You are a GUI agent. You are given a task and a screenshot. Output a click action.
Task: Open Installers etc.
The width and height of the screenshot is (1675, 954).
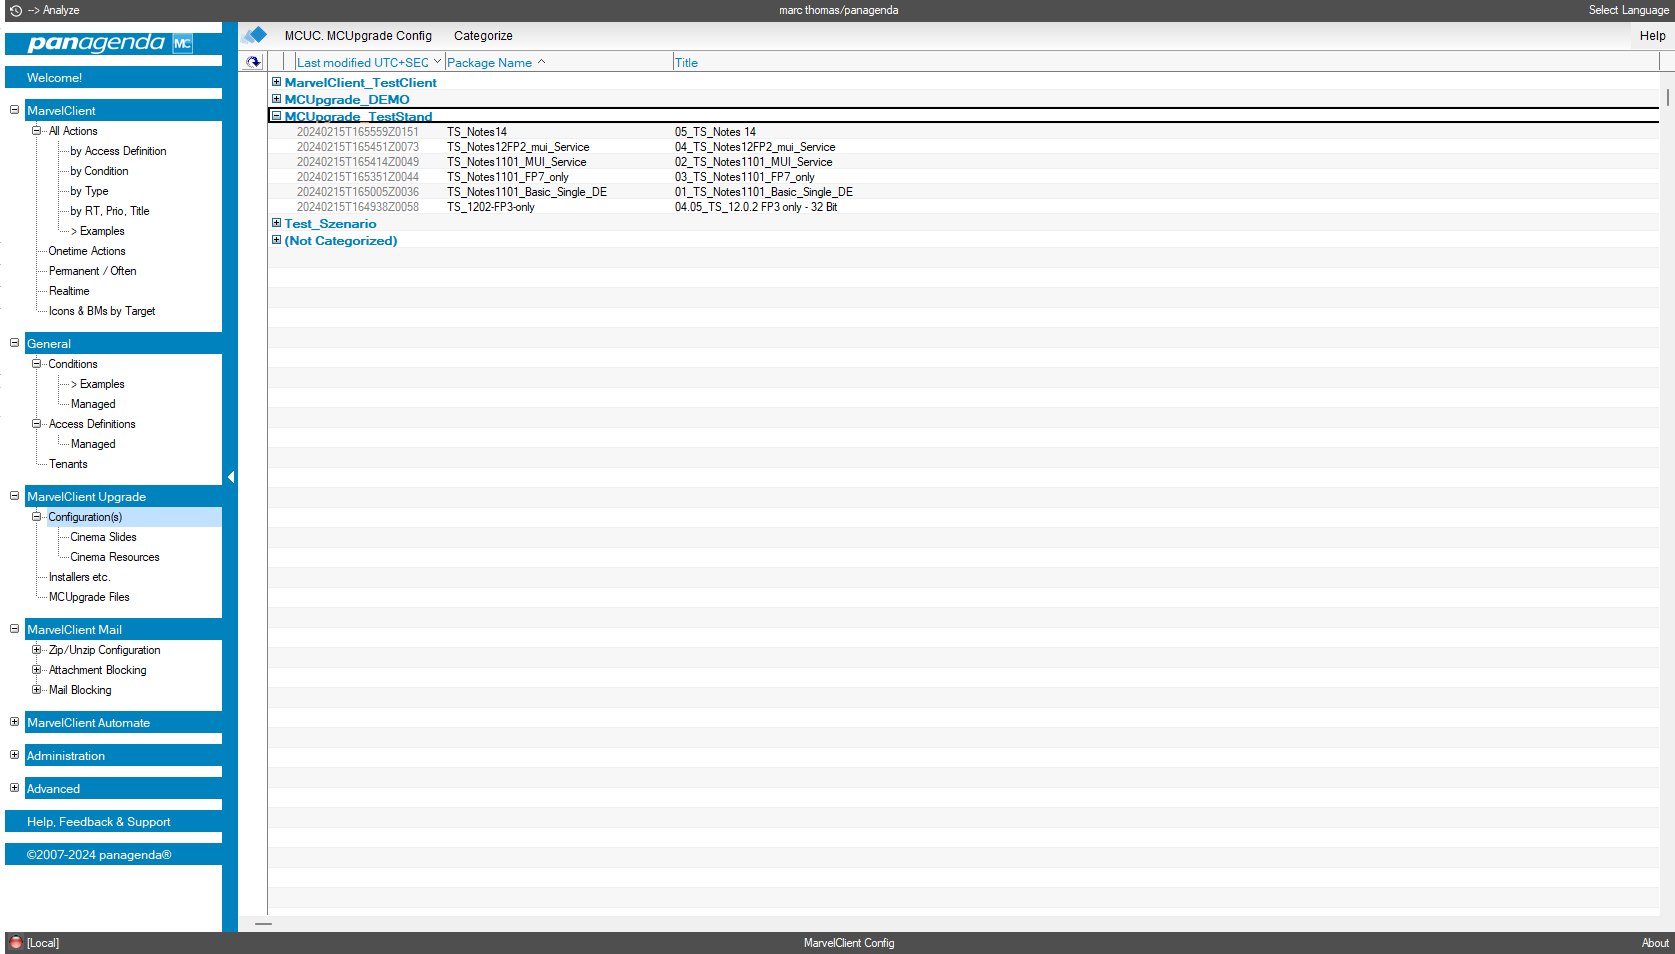[79, 577]
